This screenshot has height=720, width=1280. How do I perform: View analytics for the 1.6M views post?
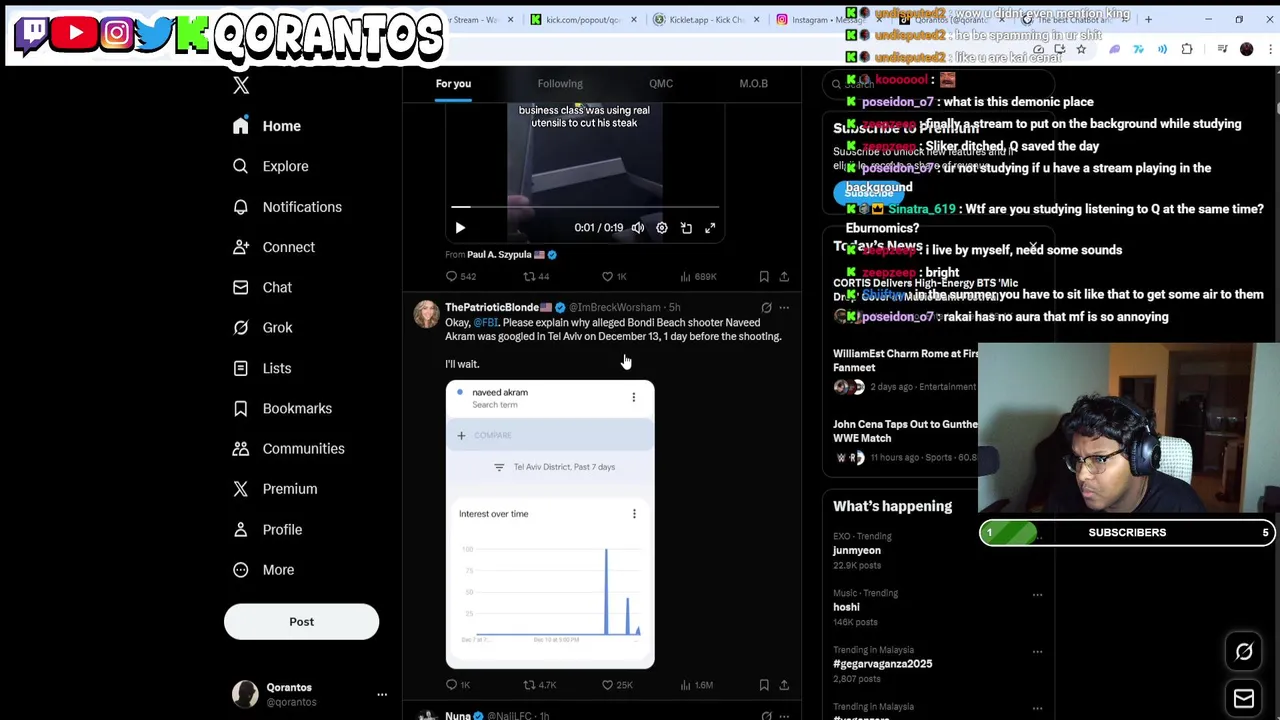point(696,685)
